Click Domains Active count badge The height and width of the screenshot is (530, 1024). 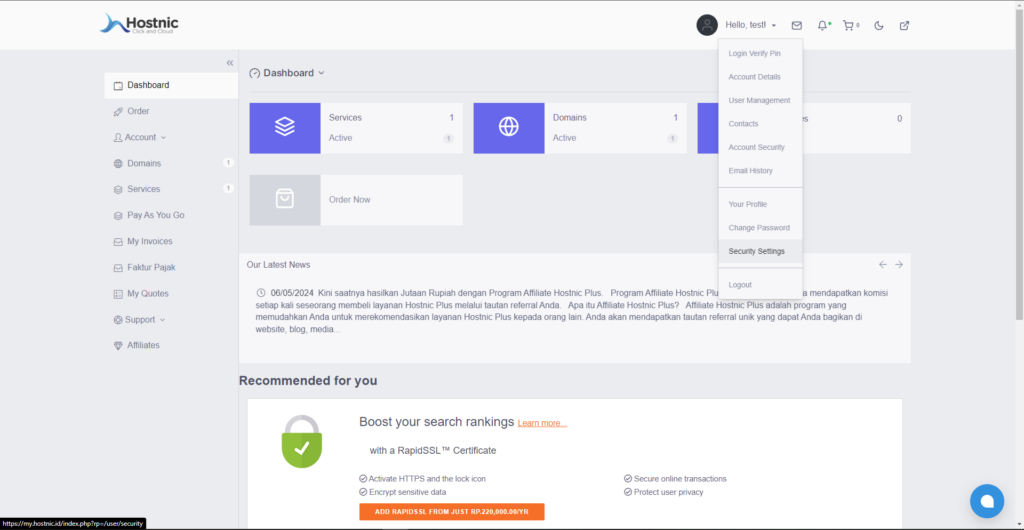point(672,138)
